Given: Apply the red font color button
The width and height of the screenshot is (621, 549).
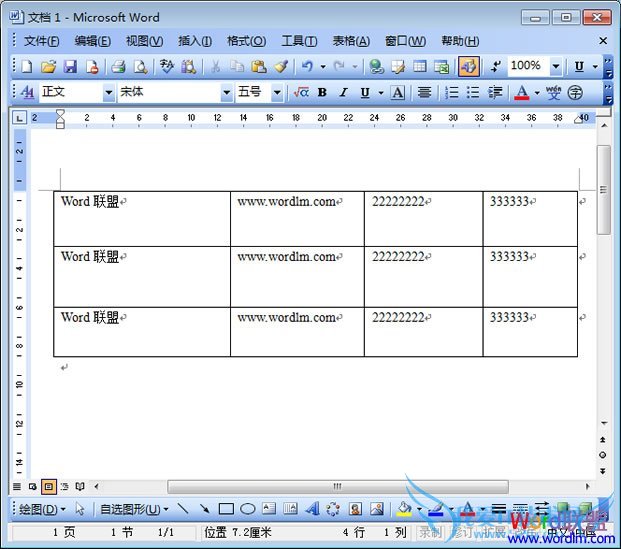Looking at the screenshot, I should click(x=522, y=92).
